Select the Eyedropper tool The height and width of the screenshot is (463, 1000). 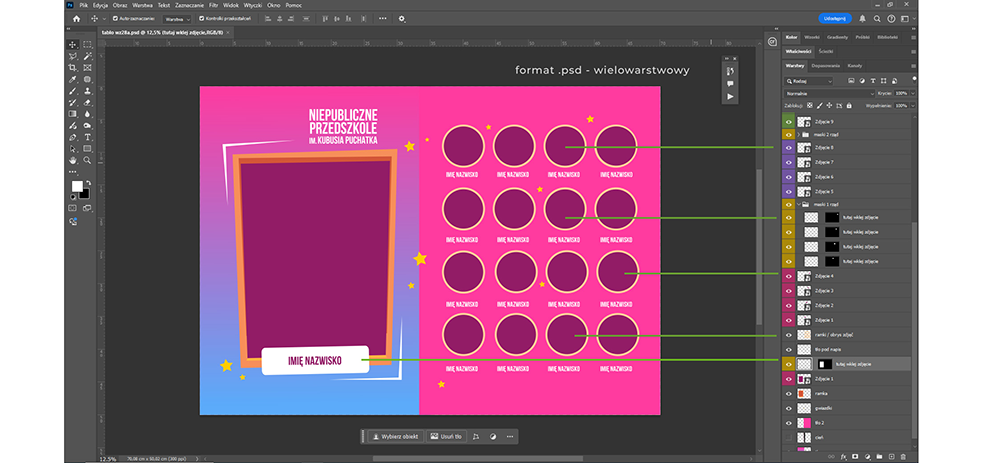tap(73, 80)
